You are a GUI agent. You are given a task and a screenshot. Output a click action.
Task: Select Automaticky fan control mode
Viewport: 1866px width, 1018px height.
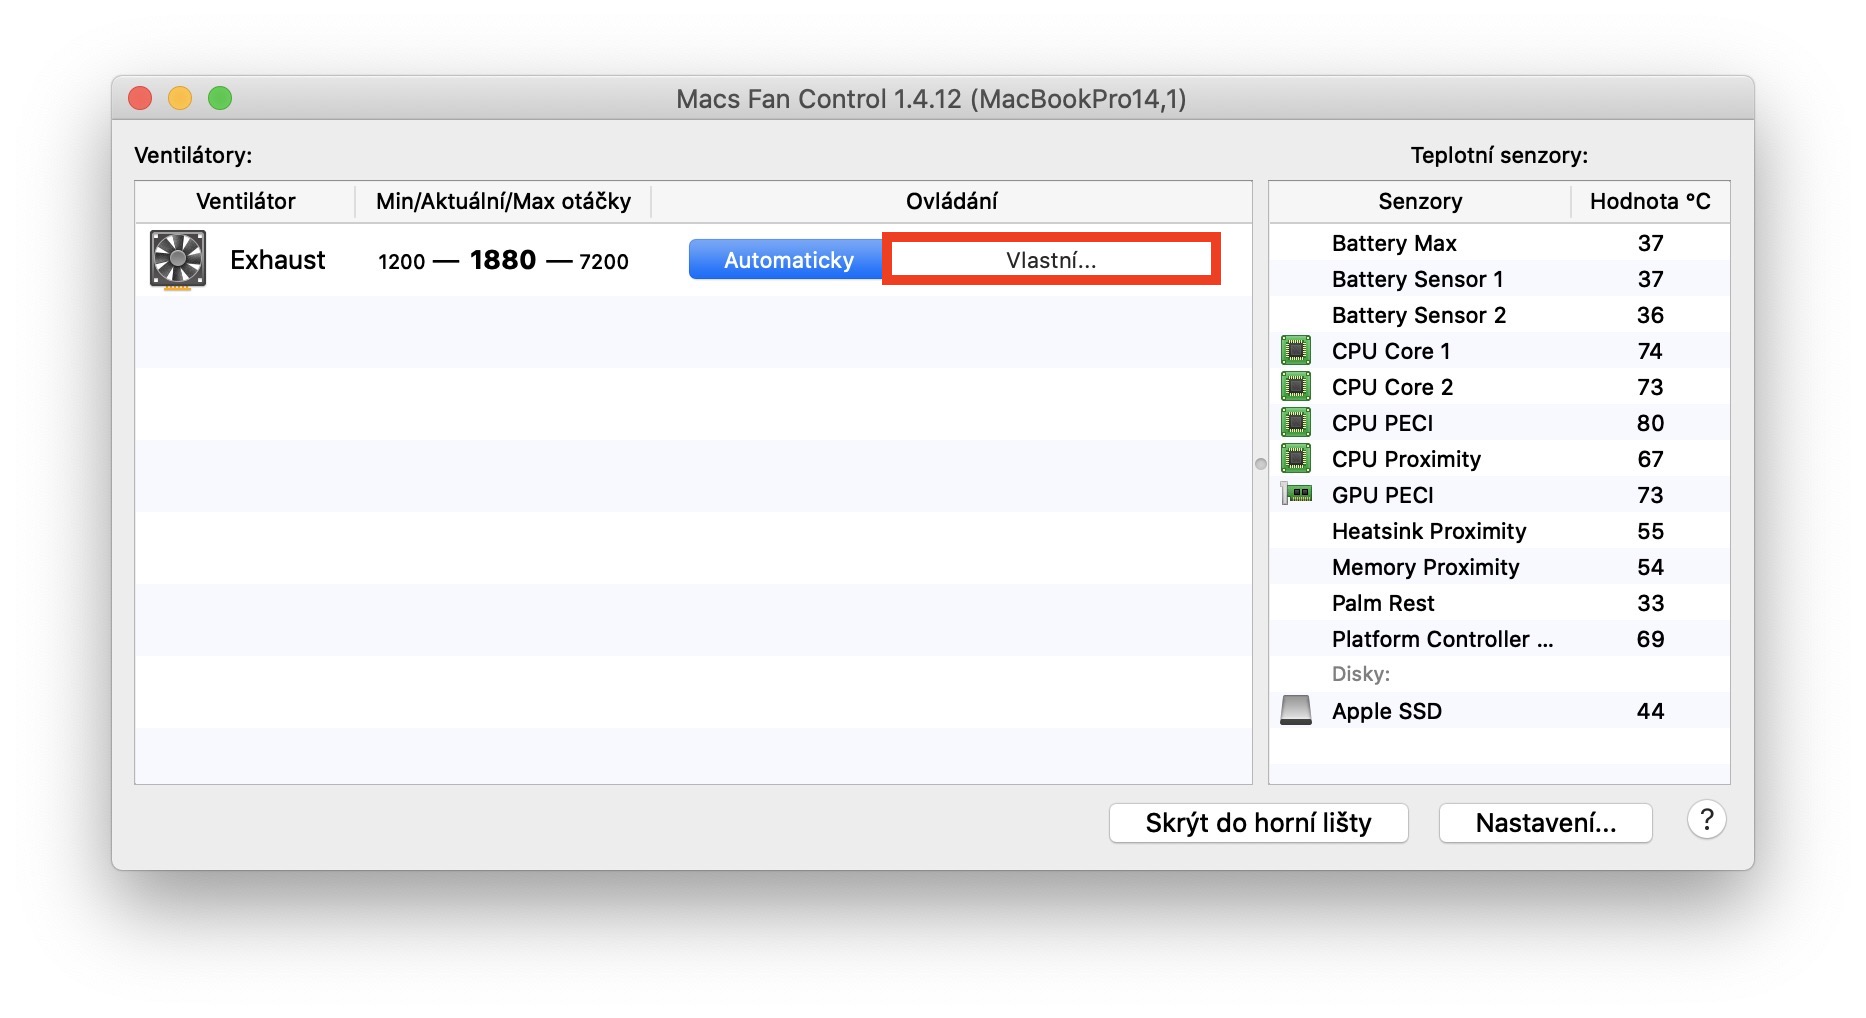point(786,260)
